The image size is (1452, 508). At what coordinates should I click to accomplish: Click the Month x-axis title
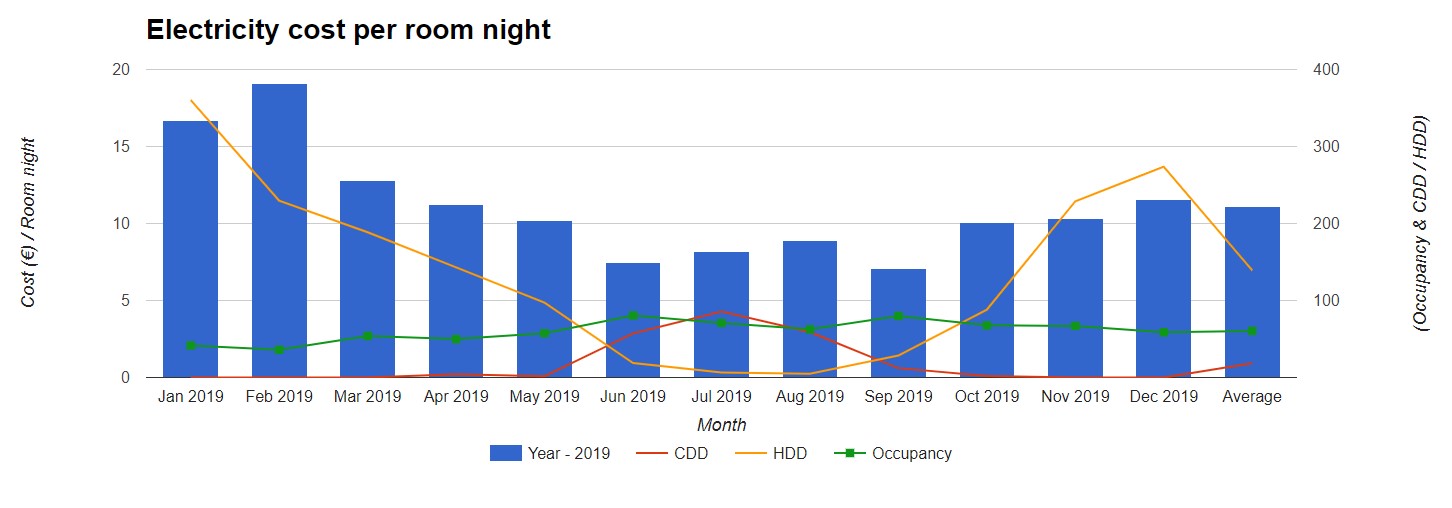[x=721, y=425]
